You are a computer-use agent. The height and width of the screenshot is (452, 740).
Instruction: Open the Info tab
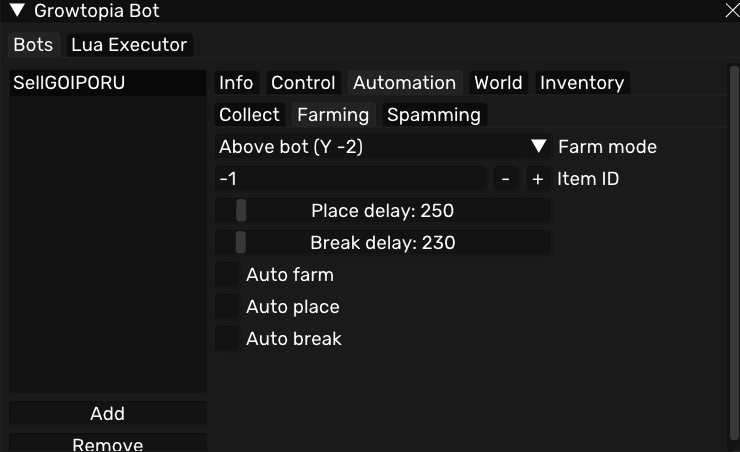click(x=236, y=83)
